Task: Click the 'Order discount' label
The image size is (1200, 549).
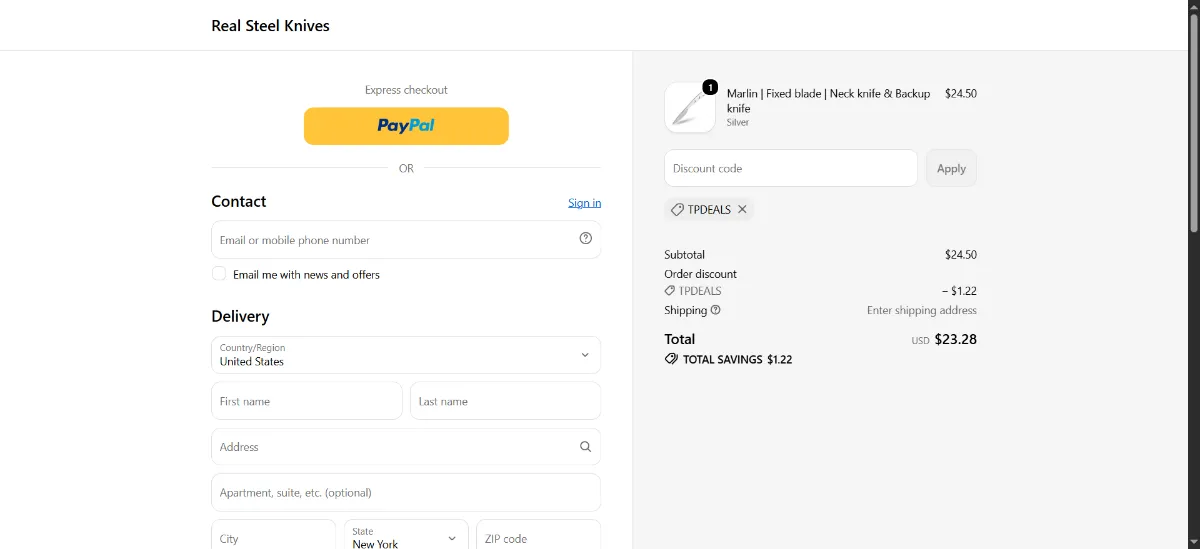Action: (700, 274)
